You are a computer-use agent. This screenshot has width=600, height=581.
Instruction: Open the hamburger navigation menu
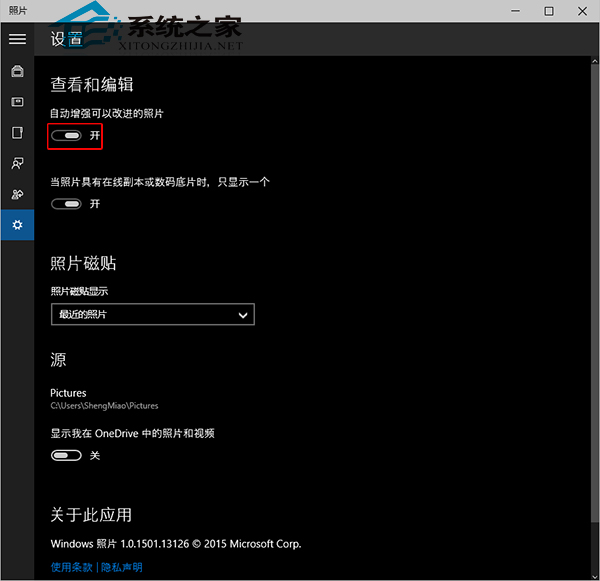(17, 39)
